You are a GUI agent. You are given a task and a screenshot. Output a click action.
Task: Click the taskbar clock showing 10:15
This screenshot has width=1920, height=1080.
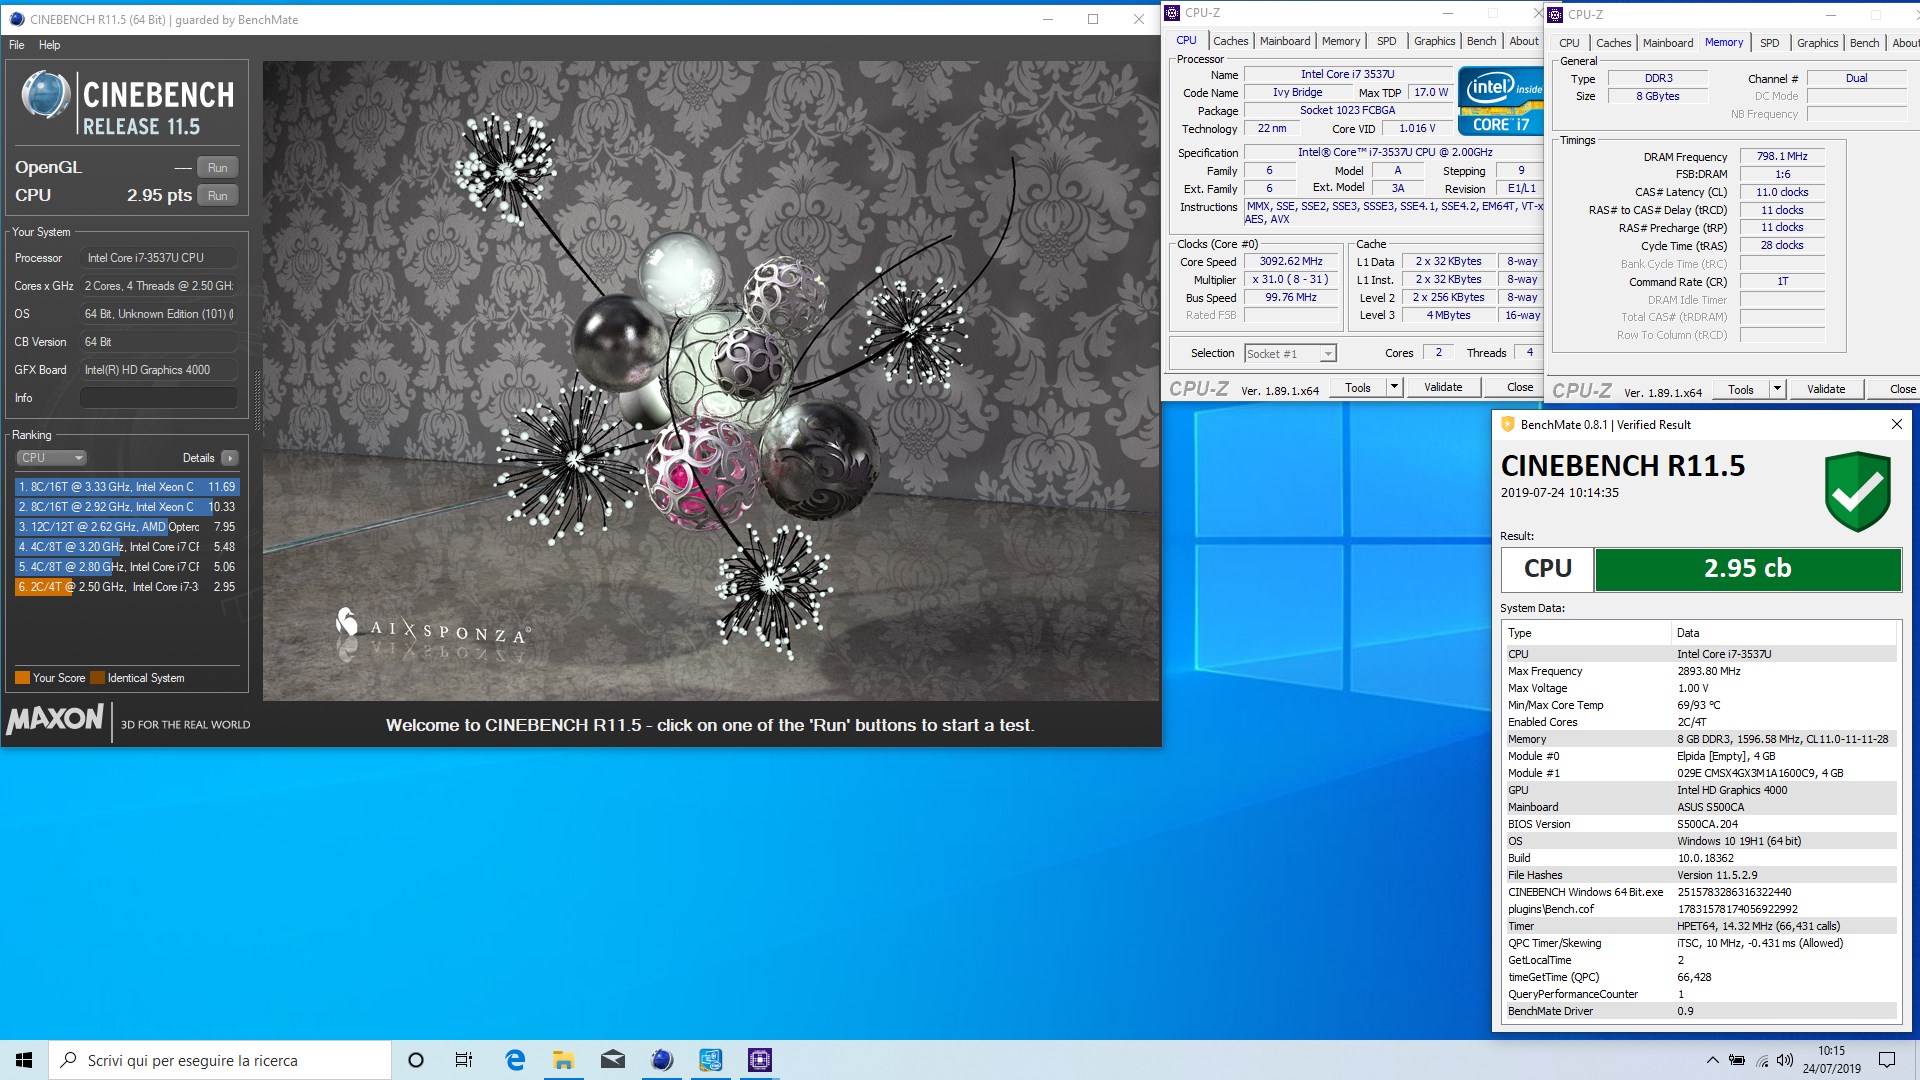1832,1060
